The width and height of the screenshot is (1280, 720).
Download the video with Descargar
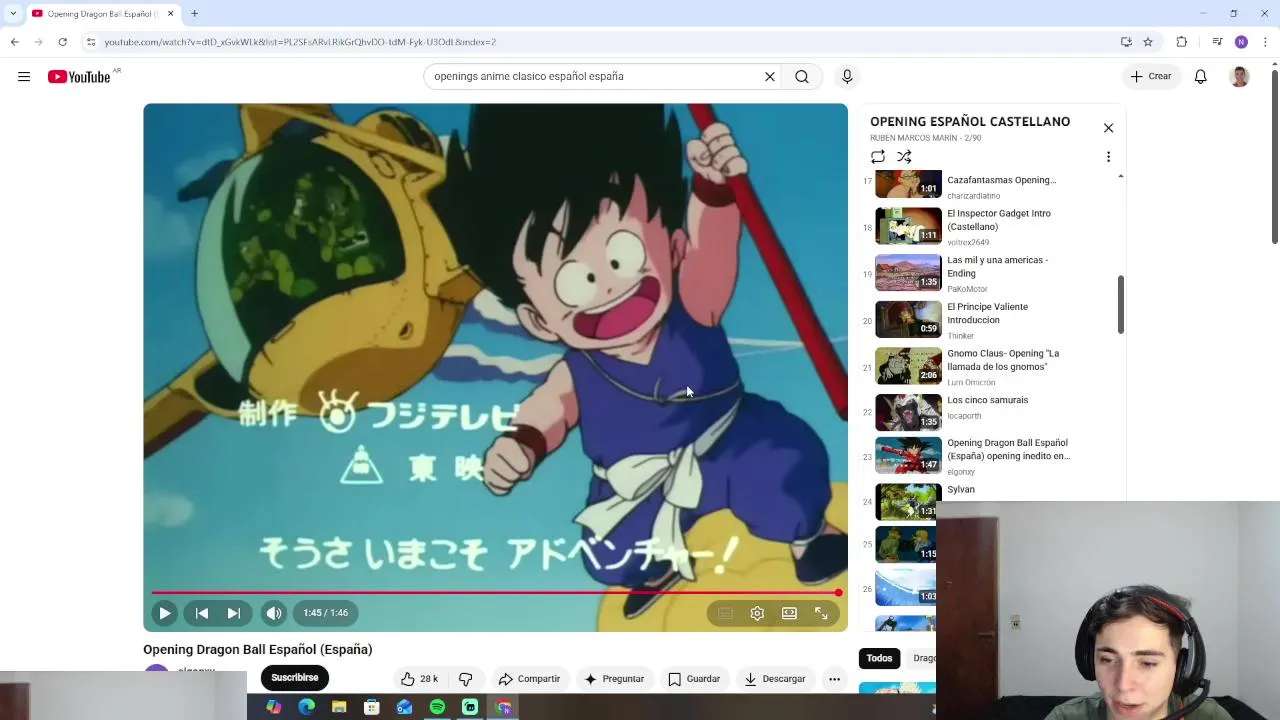click(x=775, y=679)
